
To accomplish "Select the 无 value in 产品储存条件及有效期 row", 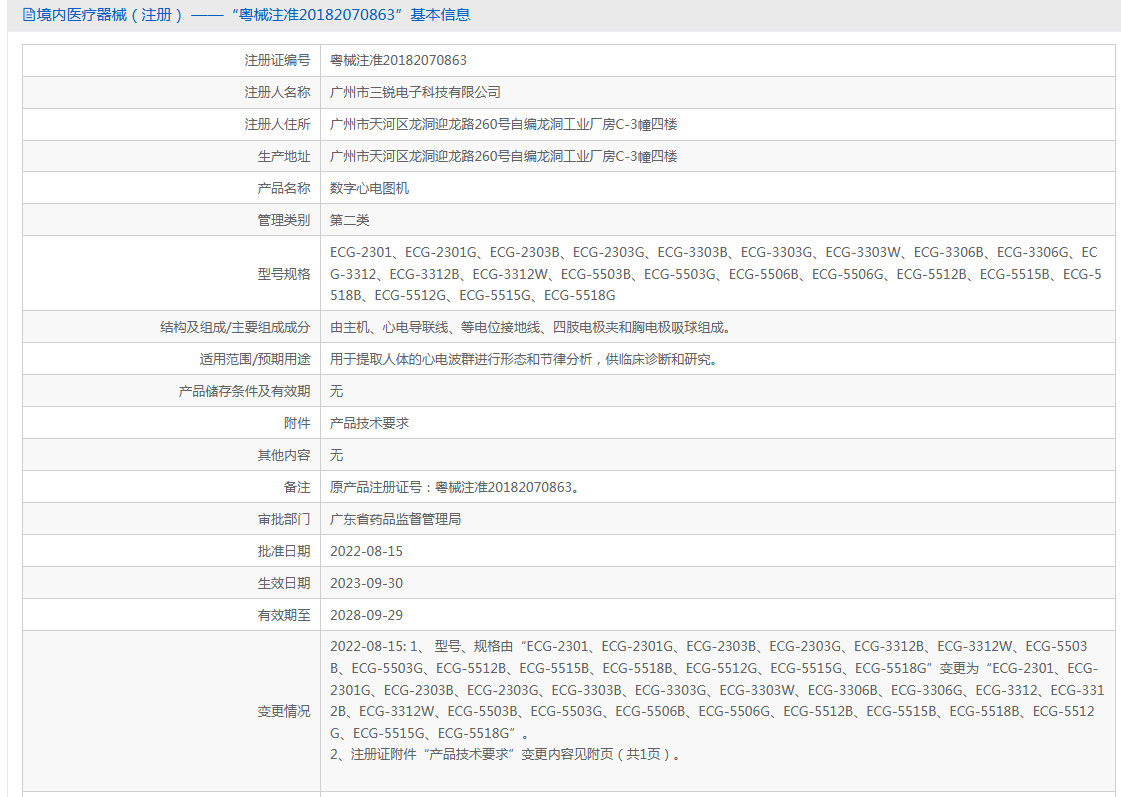I will [x=337, y=392].
